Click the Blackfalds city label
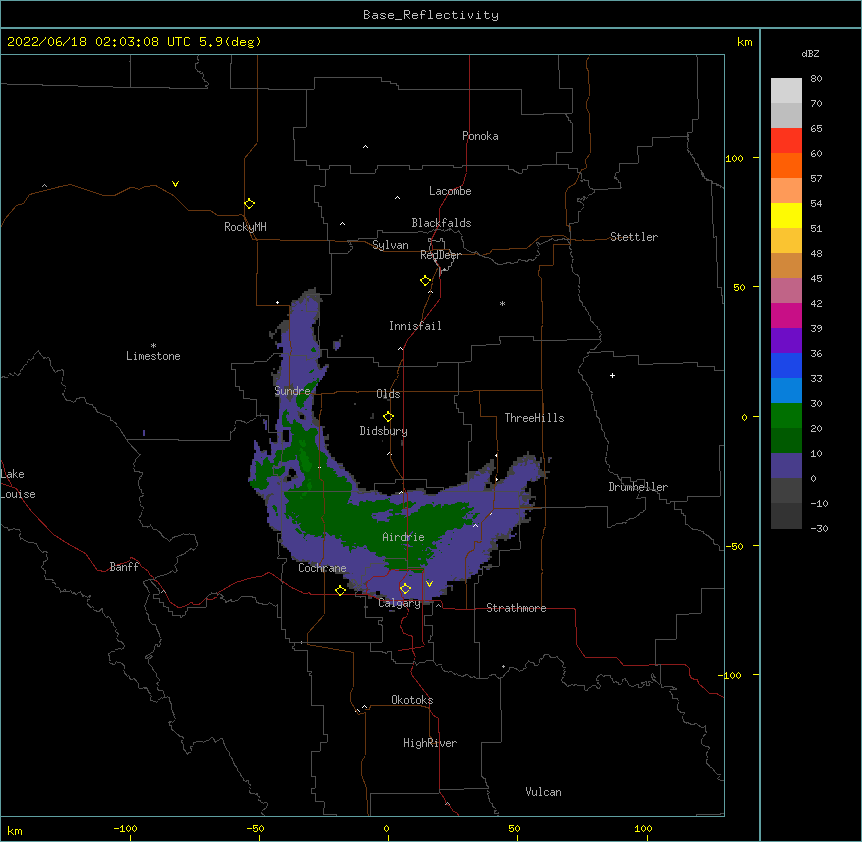Screen dimensions: 862x842 click(x=441, y=223)
